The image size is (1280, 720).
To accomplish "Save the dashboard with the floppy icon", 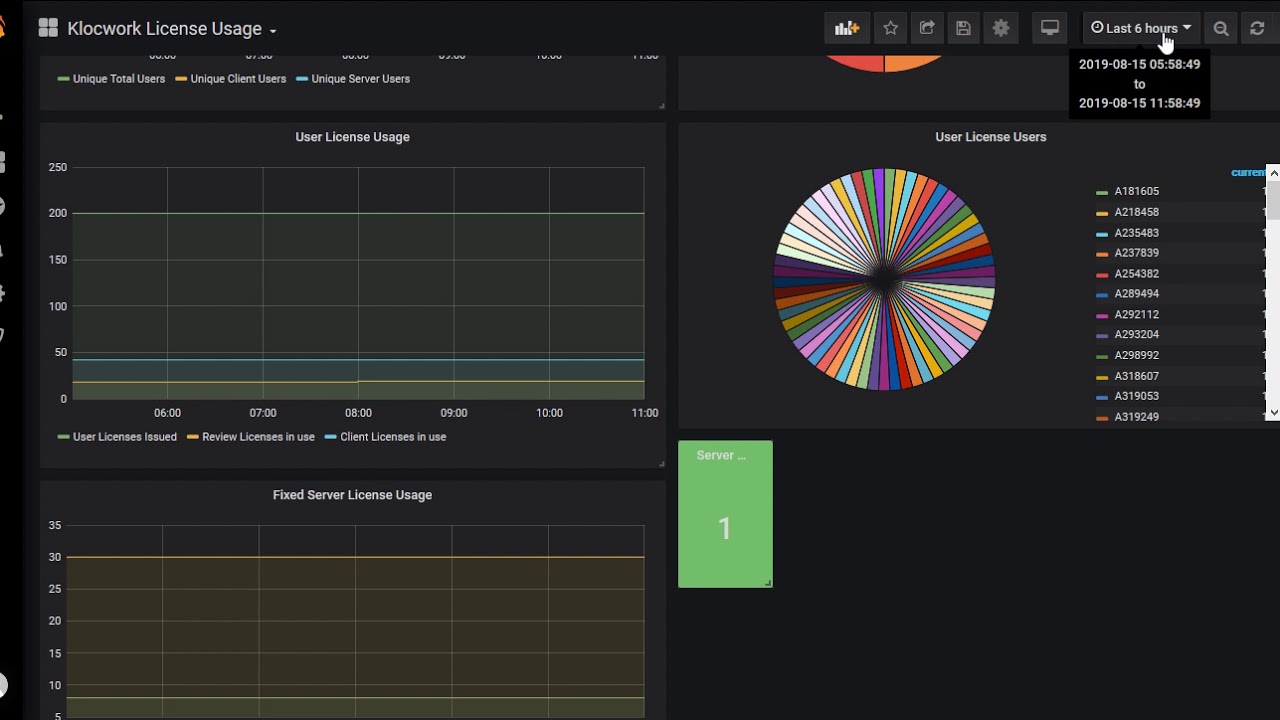I will [x=963, y=28].
